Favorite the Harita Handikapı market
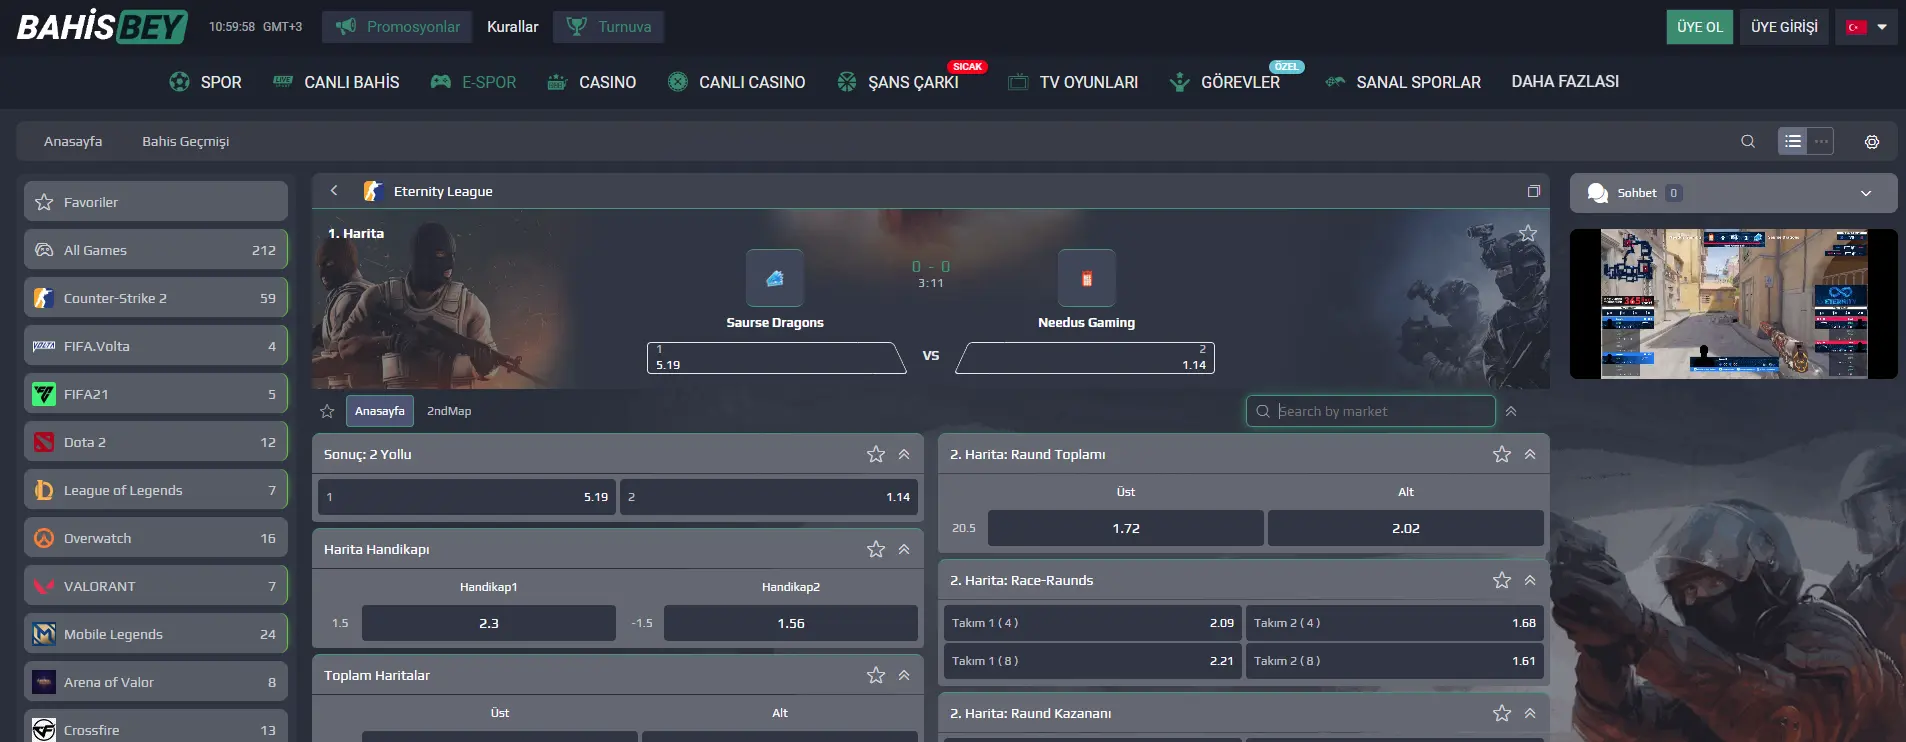This screenshot has height=742, width=1906. coord(876,549)
